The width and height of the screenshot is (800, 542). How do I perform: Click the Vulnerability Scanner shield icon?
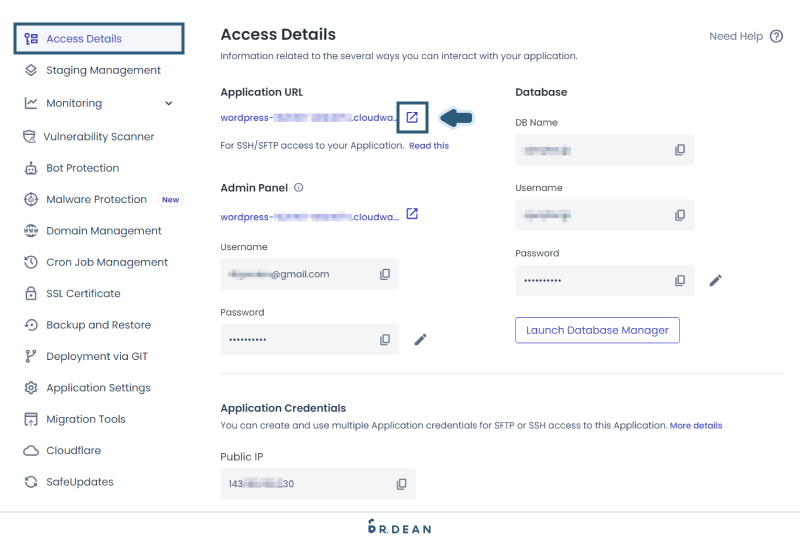coord(30,137)
